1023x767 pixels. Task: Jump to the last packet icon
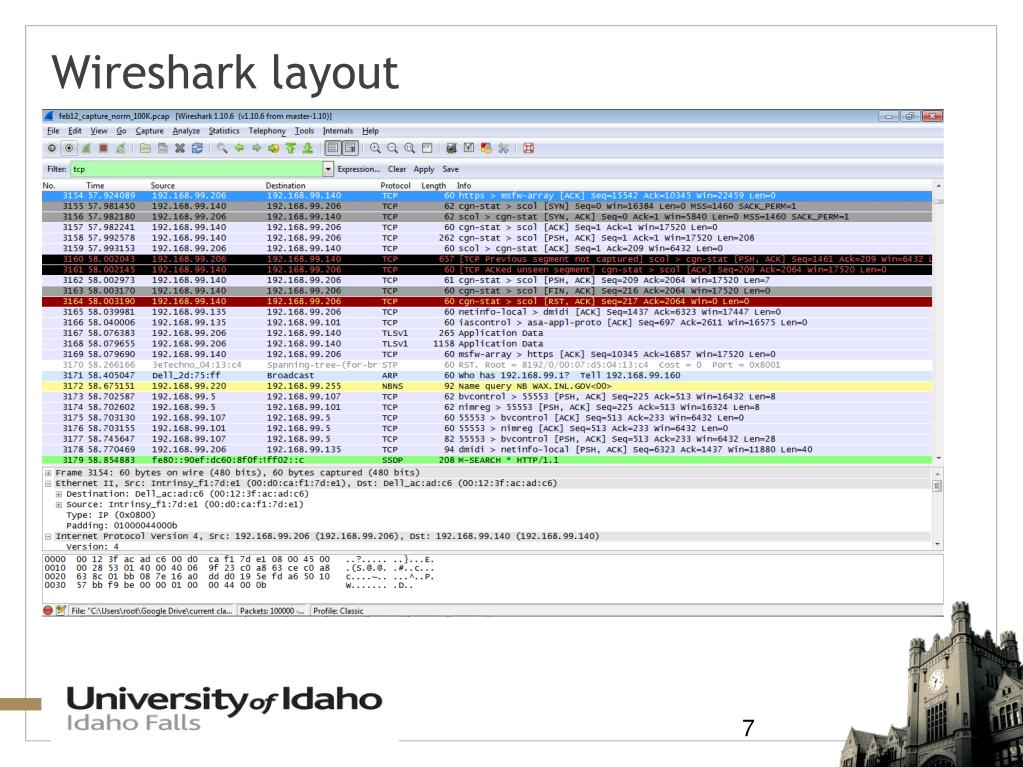[307, 148]
